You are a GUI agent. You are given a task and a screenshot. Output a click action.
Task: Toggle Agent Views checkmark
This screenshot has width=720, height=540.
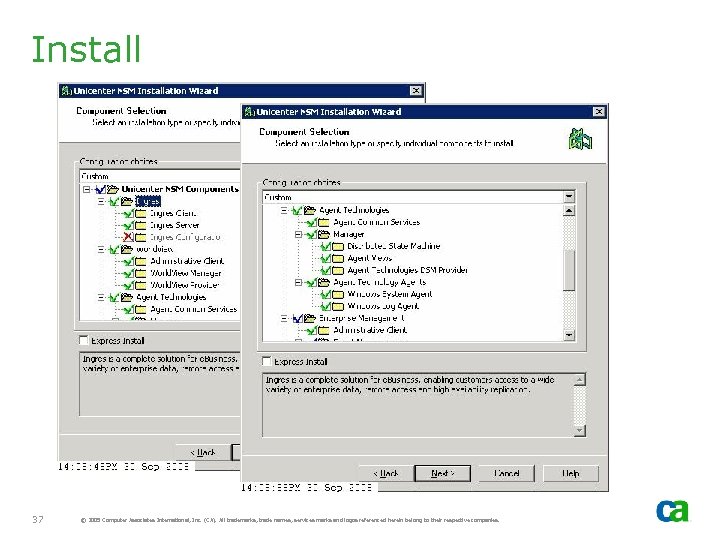(x=326, y=259)
